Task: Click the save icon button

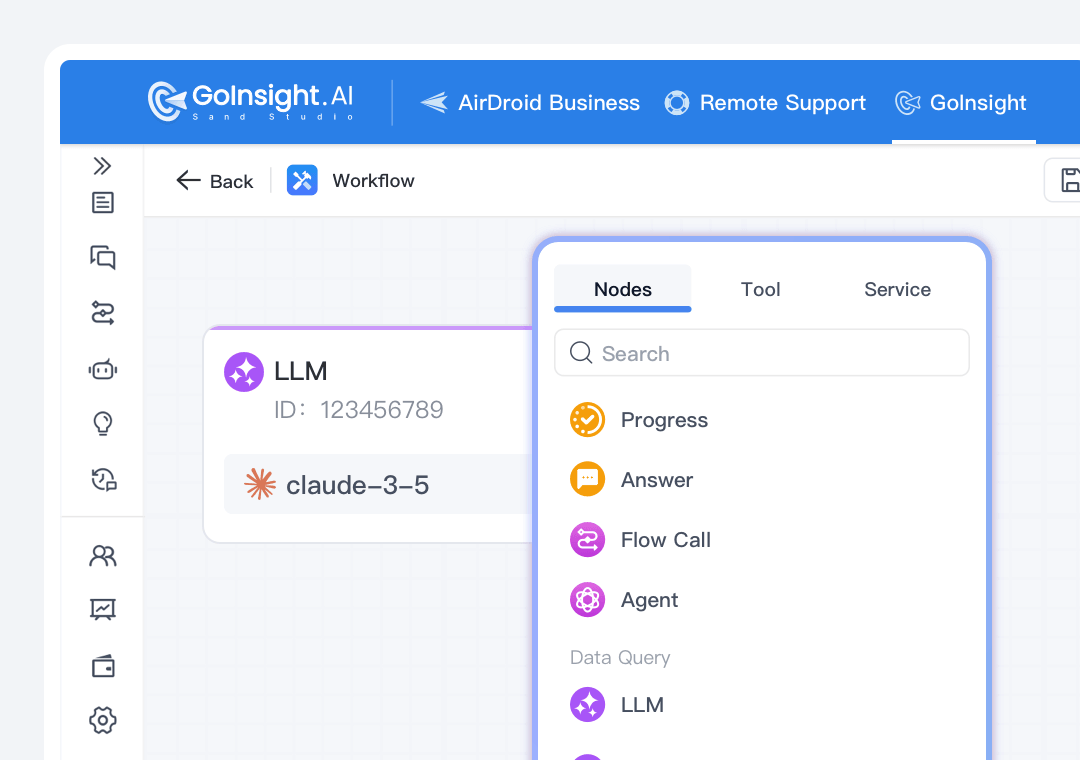Action: point(1068,181)
